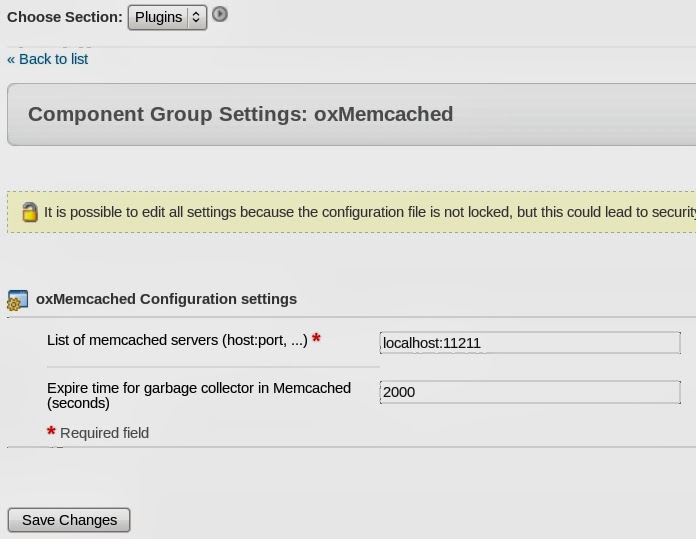Click the red asterisk before Required field

[51, 431]
